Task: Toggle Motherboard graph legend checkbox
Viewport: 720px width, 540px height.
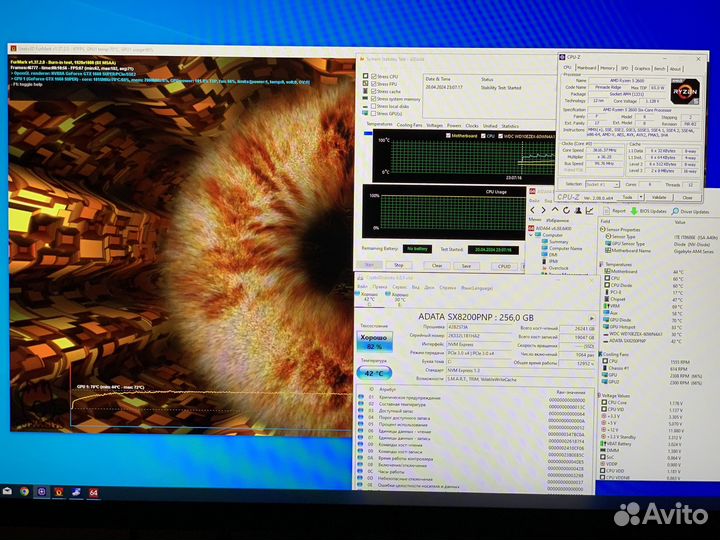Action: point(449,135)
